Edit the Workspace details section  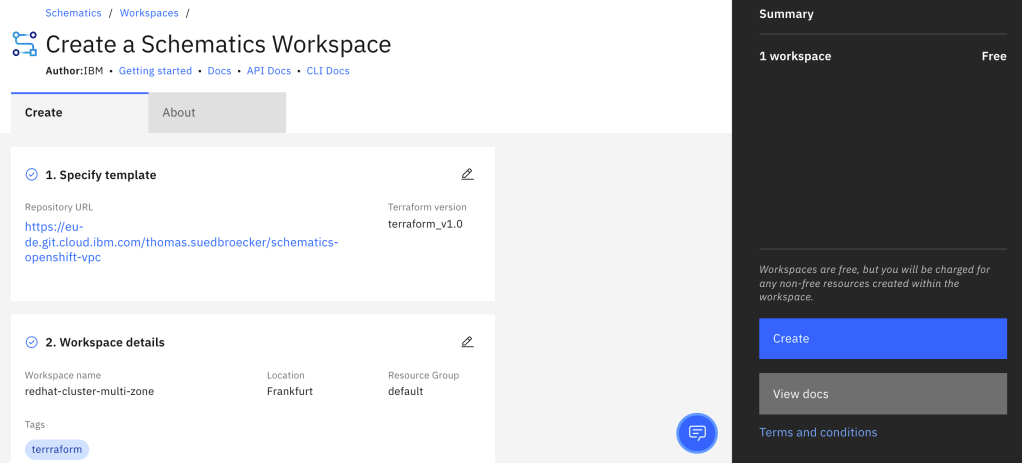[467, 342]
